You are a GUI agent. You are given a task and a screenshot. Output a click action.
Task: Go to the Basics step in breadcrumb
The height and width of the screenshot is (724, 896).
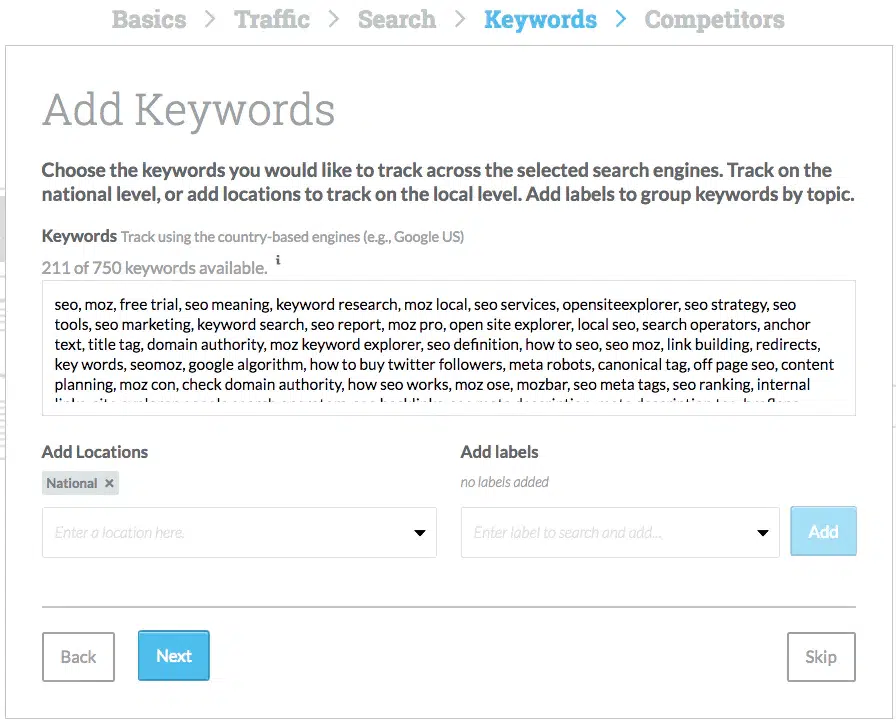[x=148, y=19]
